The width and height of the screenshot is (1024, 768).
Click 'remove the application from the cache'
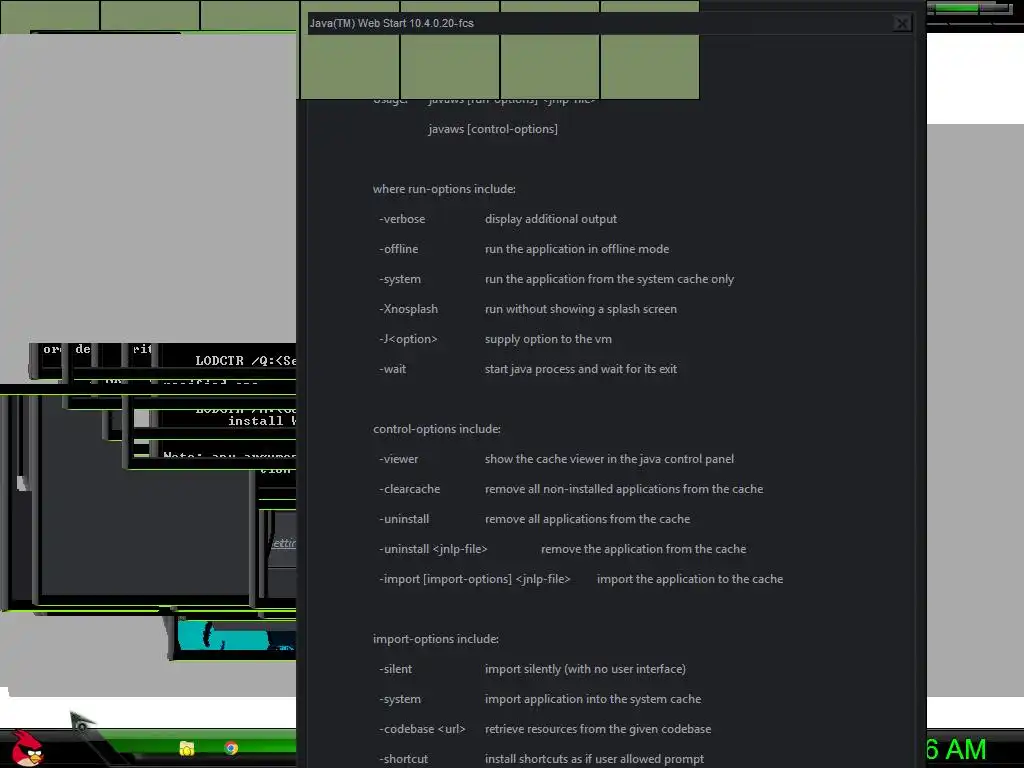(643, 550)
